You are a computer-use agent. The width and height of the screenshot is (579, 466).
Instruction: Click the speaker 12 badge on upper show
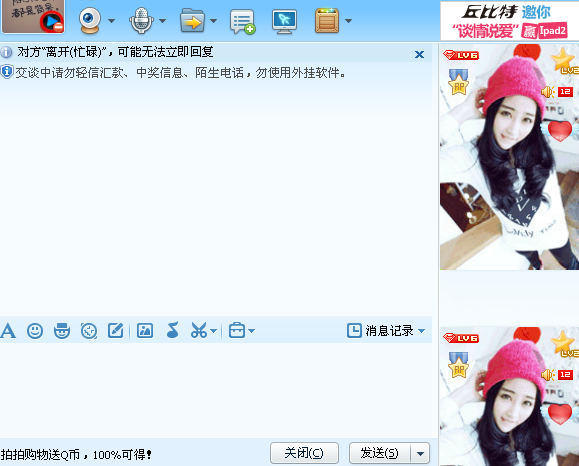[x=557, y=92]
